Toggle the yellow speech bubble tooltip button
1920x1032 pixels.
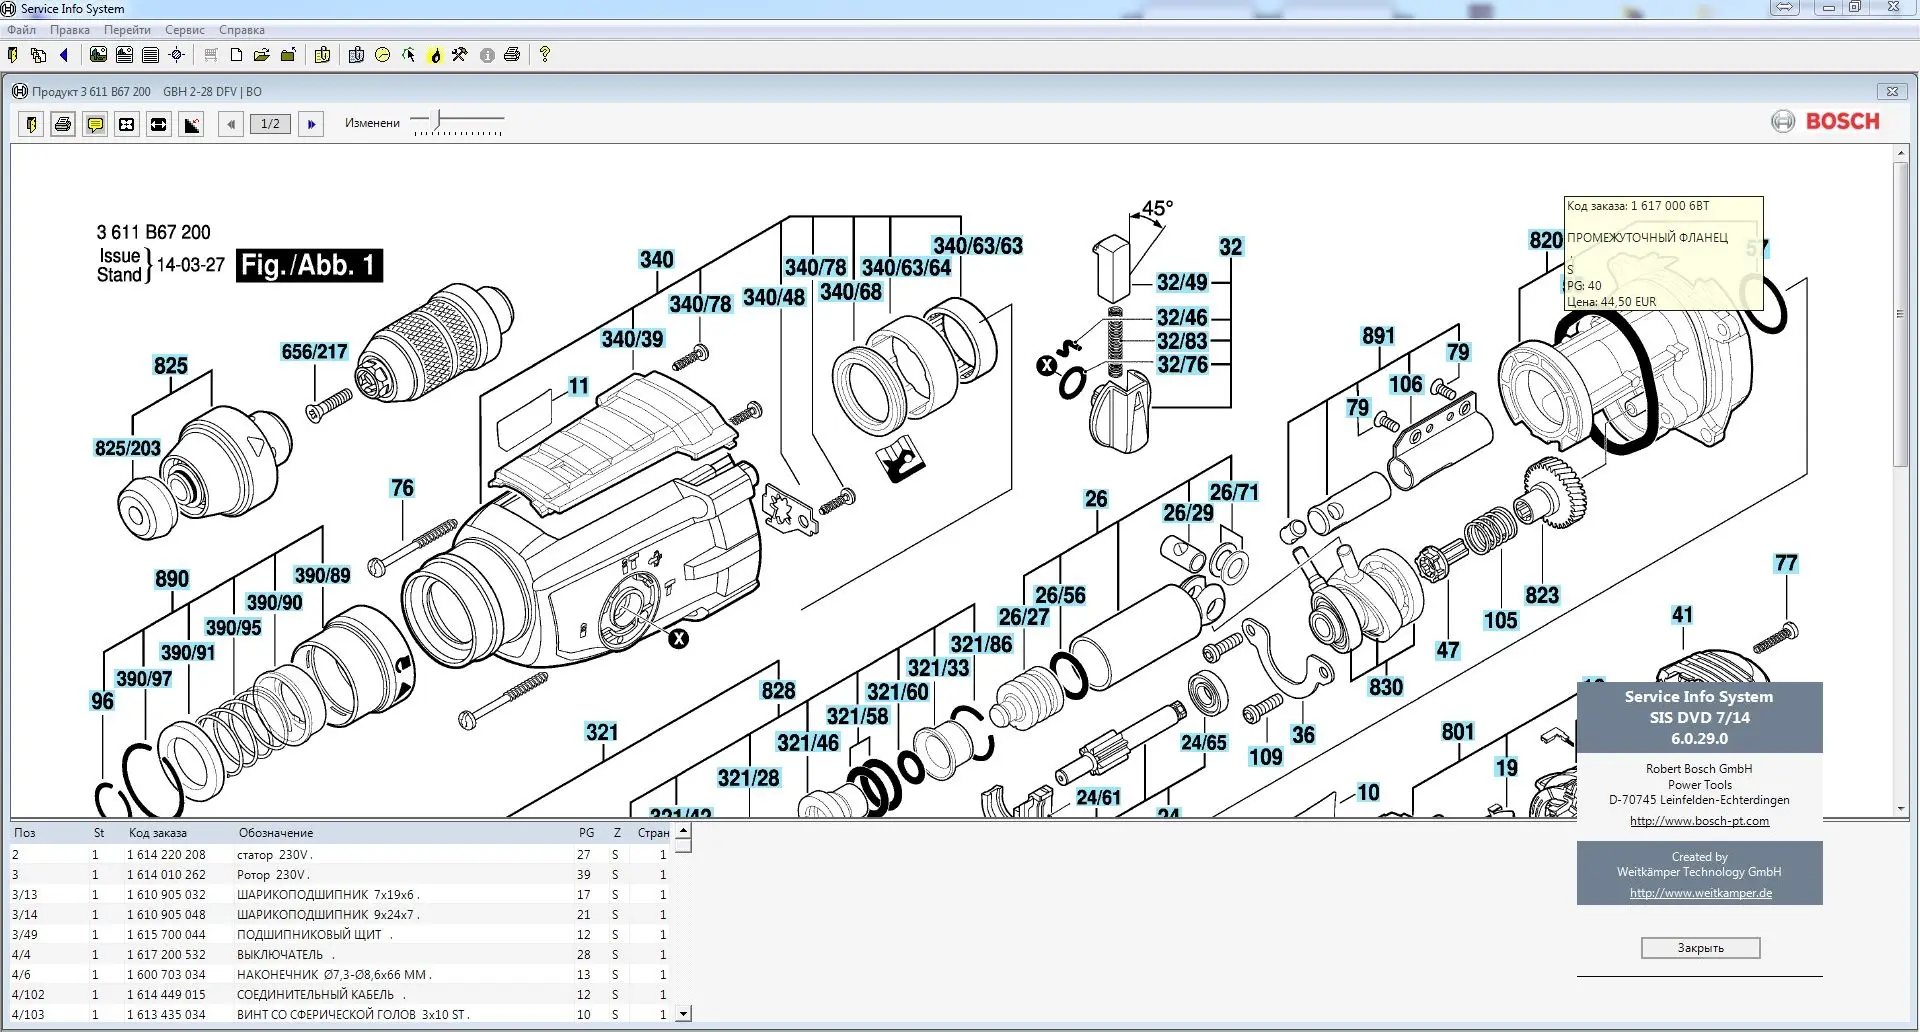coord(95,124)
